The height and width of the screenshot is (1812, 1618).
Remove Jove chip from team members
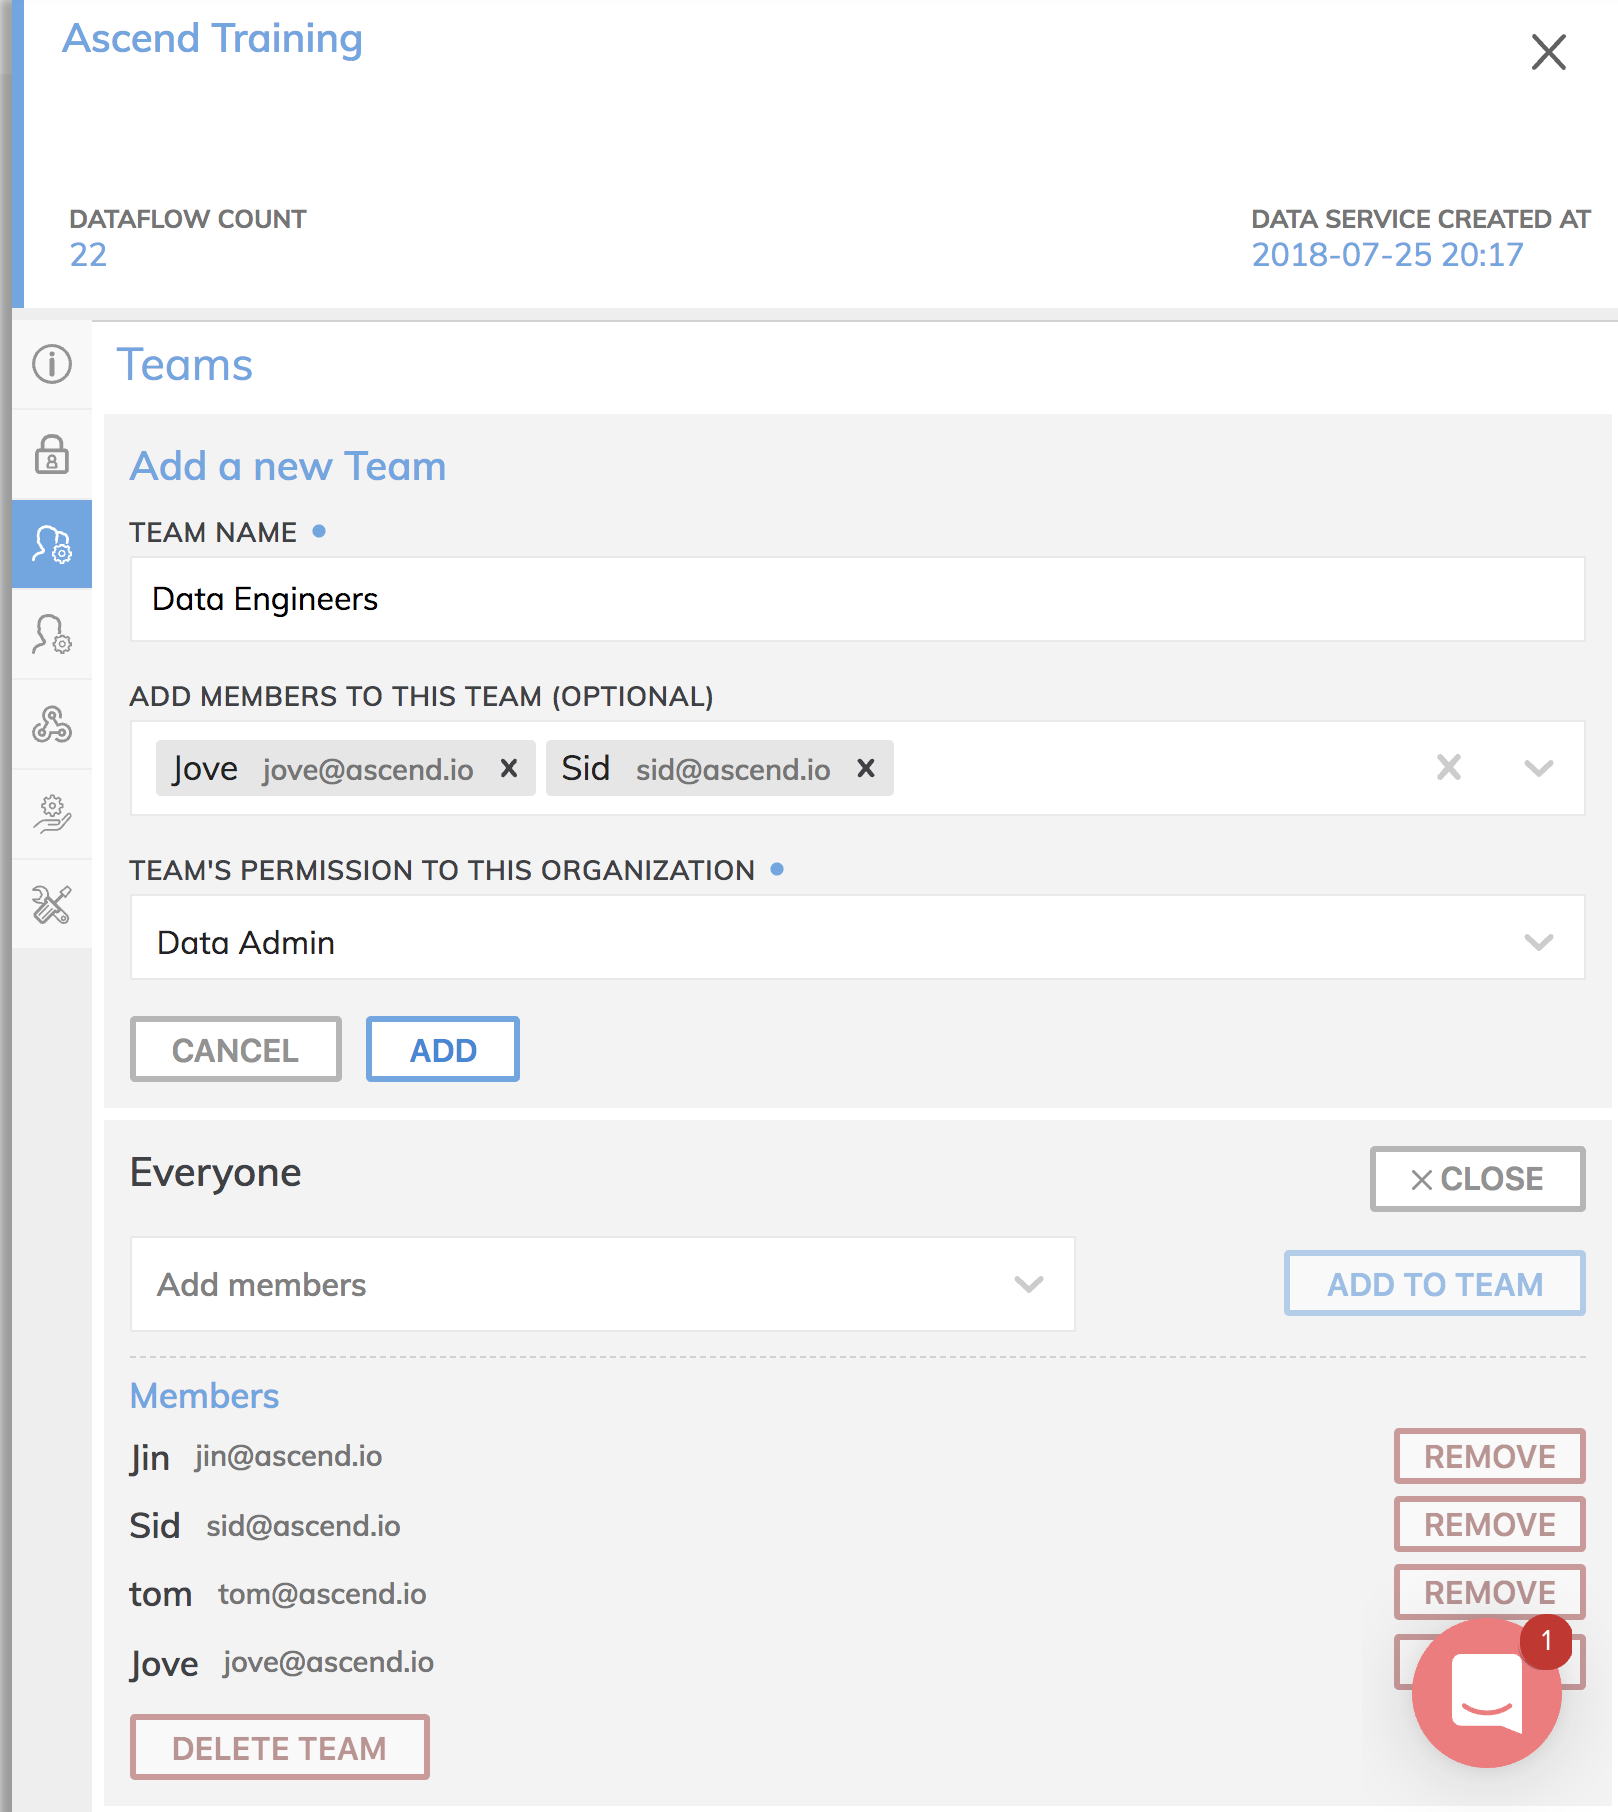(x=509, y=768)
